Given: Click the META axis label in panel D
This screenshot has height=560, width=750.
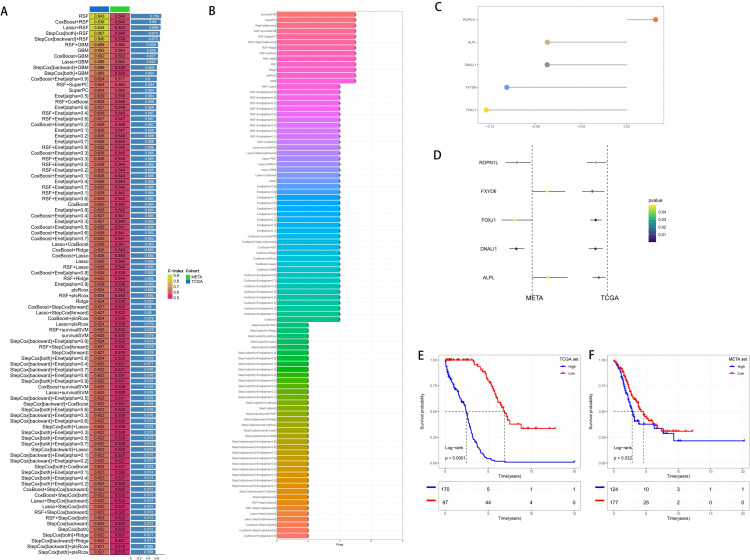Looking at the screenshot, I should pyautogui.click(x=534, y=297).
